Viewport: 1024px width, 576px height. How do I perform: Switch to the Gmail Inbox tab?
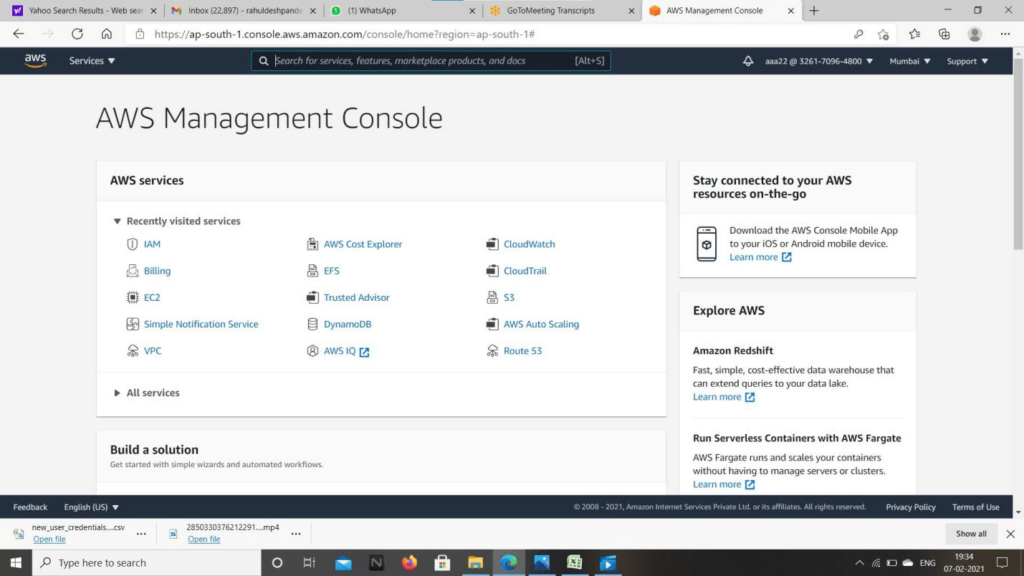click(x=243, y=10)
